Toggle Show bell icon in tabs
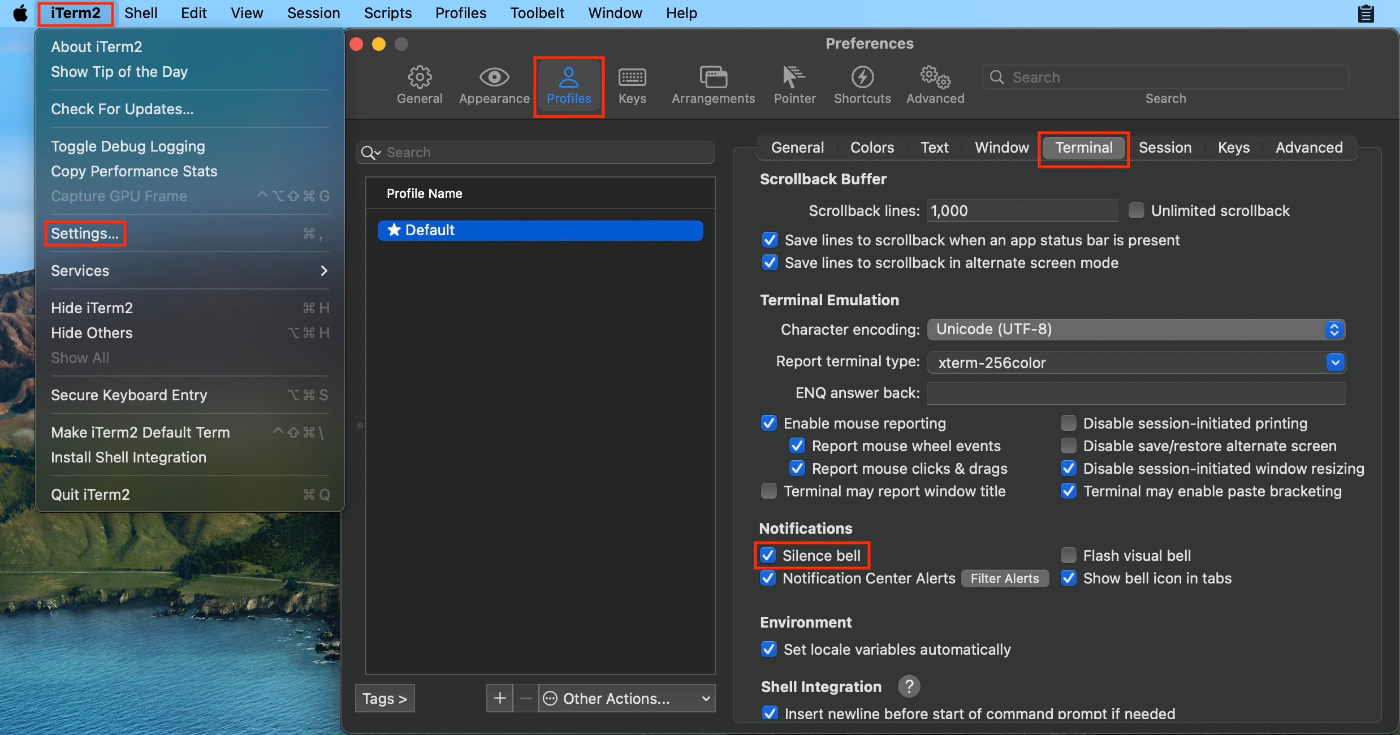 click(x=1069, y=578)
